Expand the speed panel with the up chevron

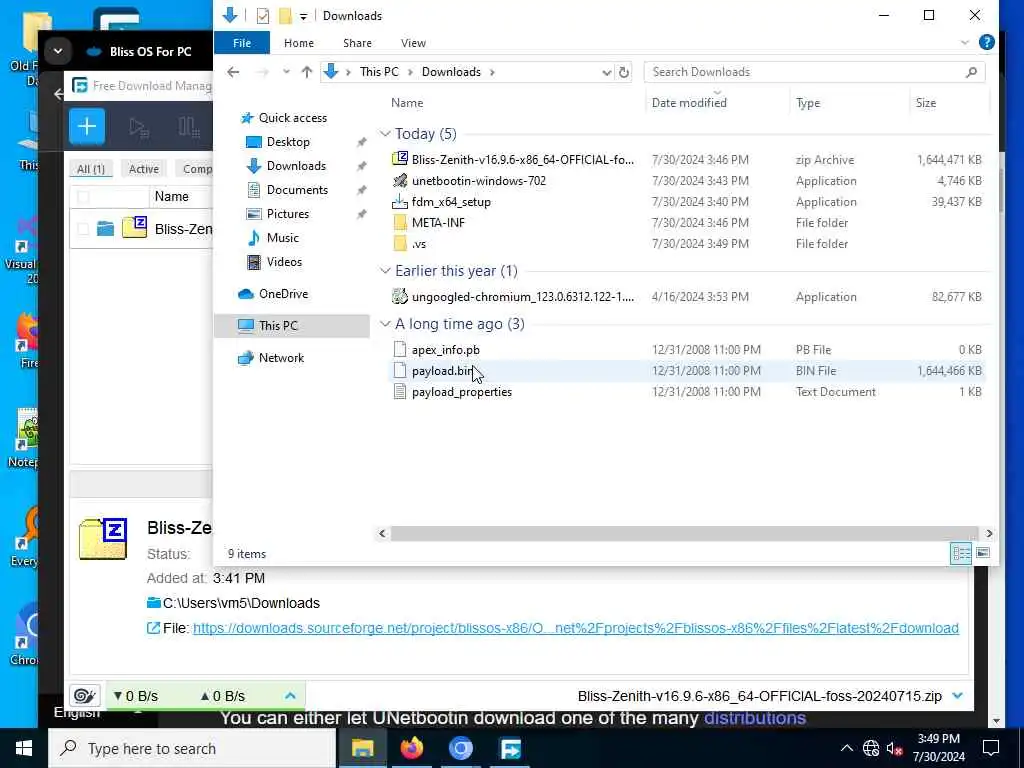[x=291, y=696]
